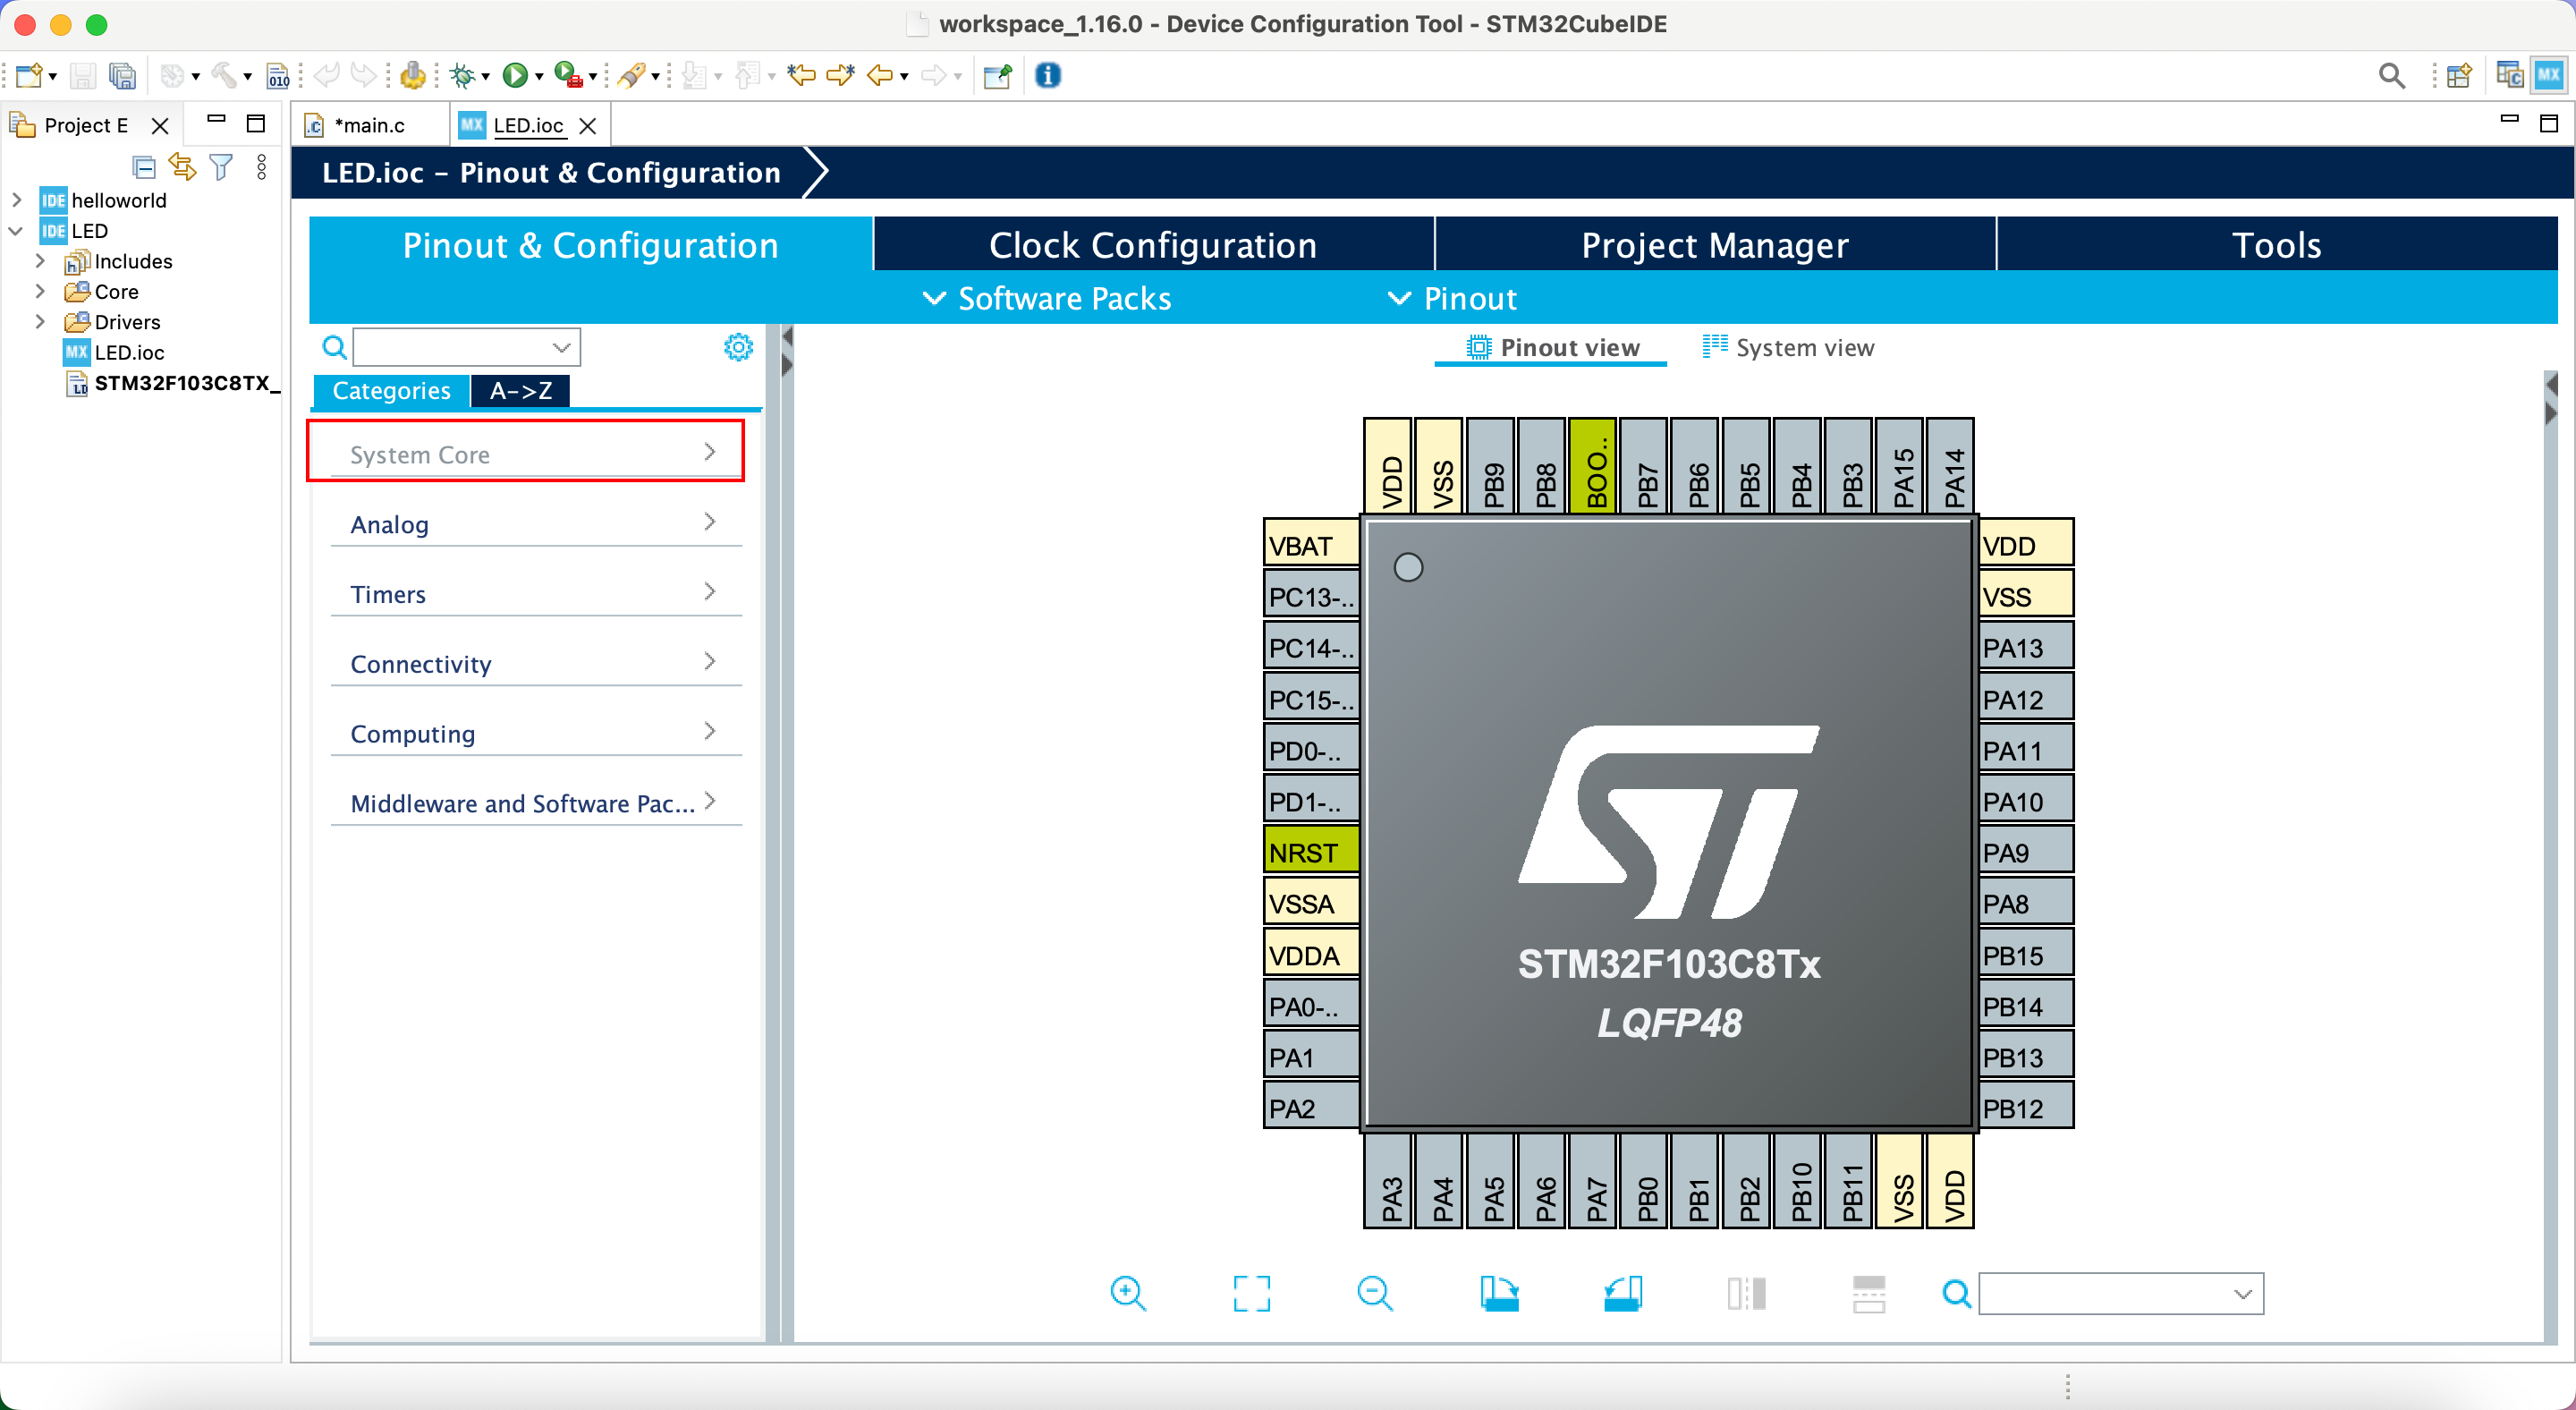This screenshot has width=2576, height=1410.
Task: Expand the Timers category
Action: click(x=535, y=593)
